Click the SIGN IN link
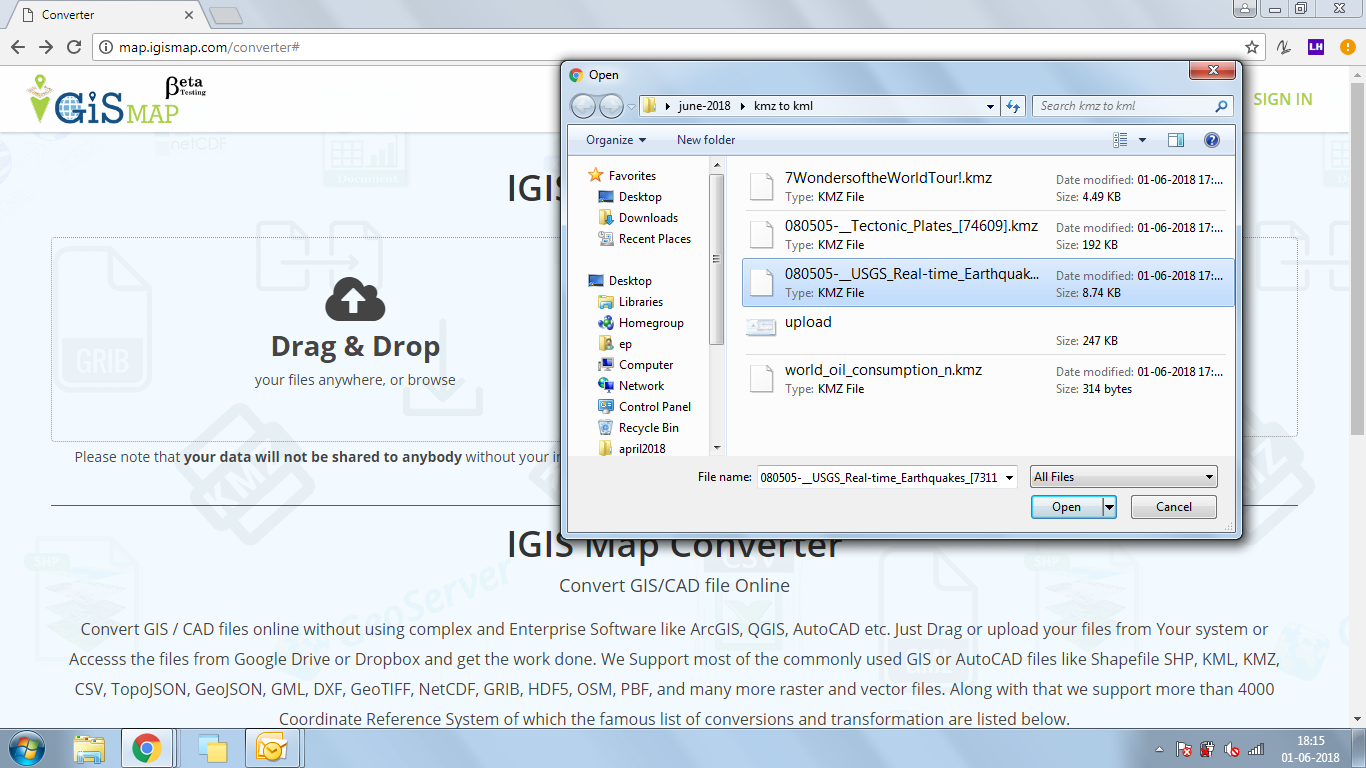 (1282, 99)
